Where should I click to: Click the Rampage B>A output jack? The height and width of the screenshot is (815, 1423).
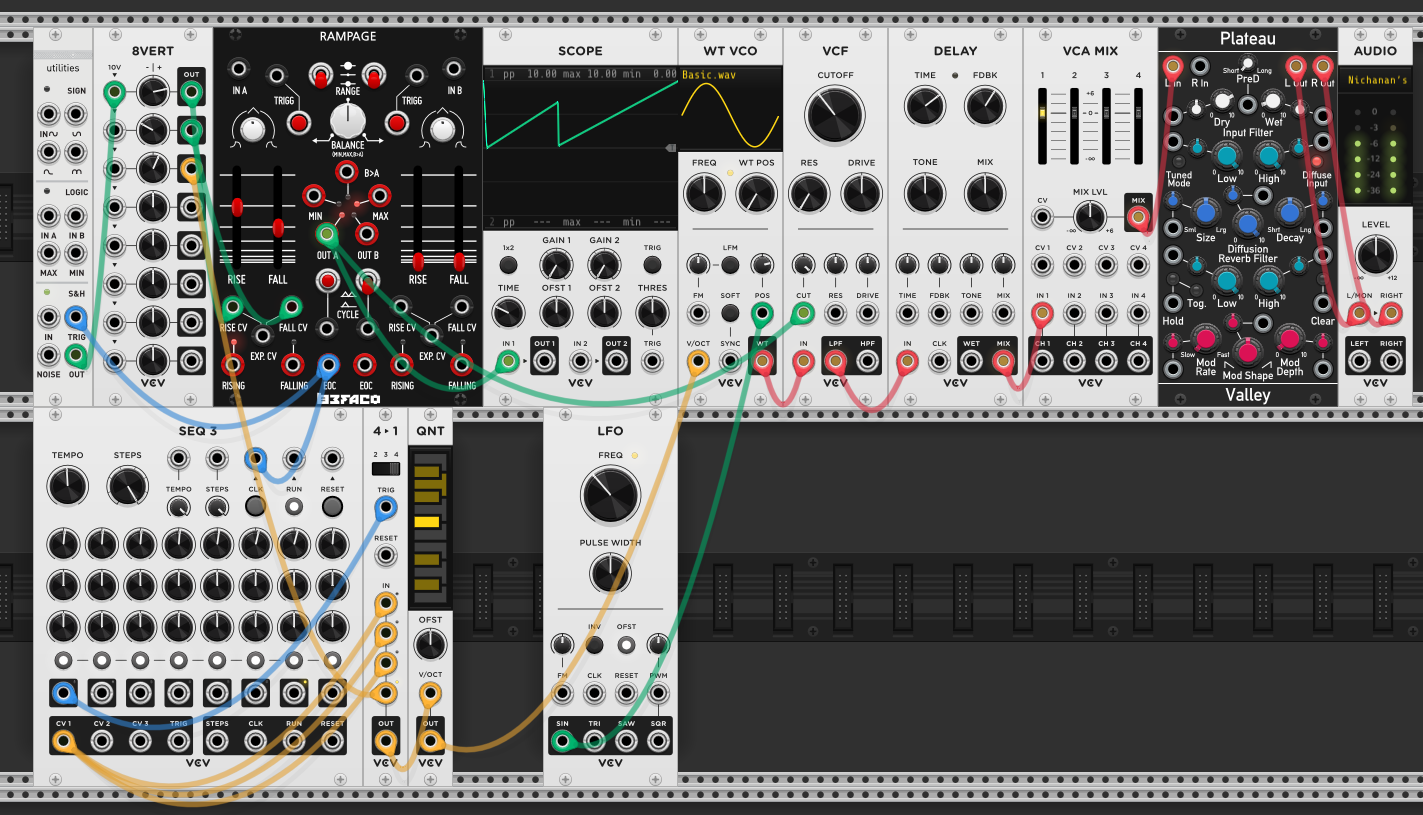[x=347, y=172]
